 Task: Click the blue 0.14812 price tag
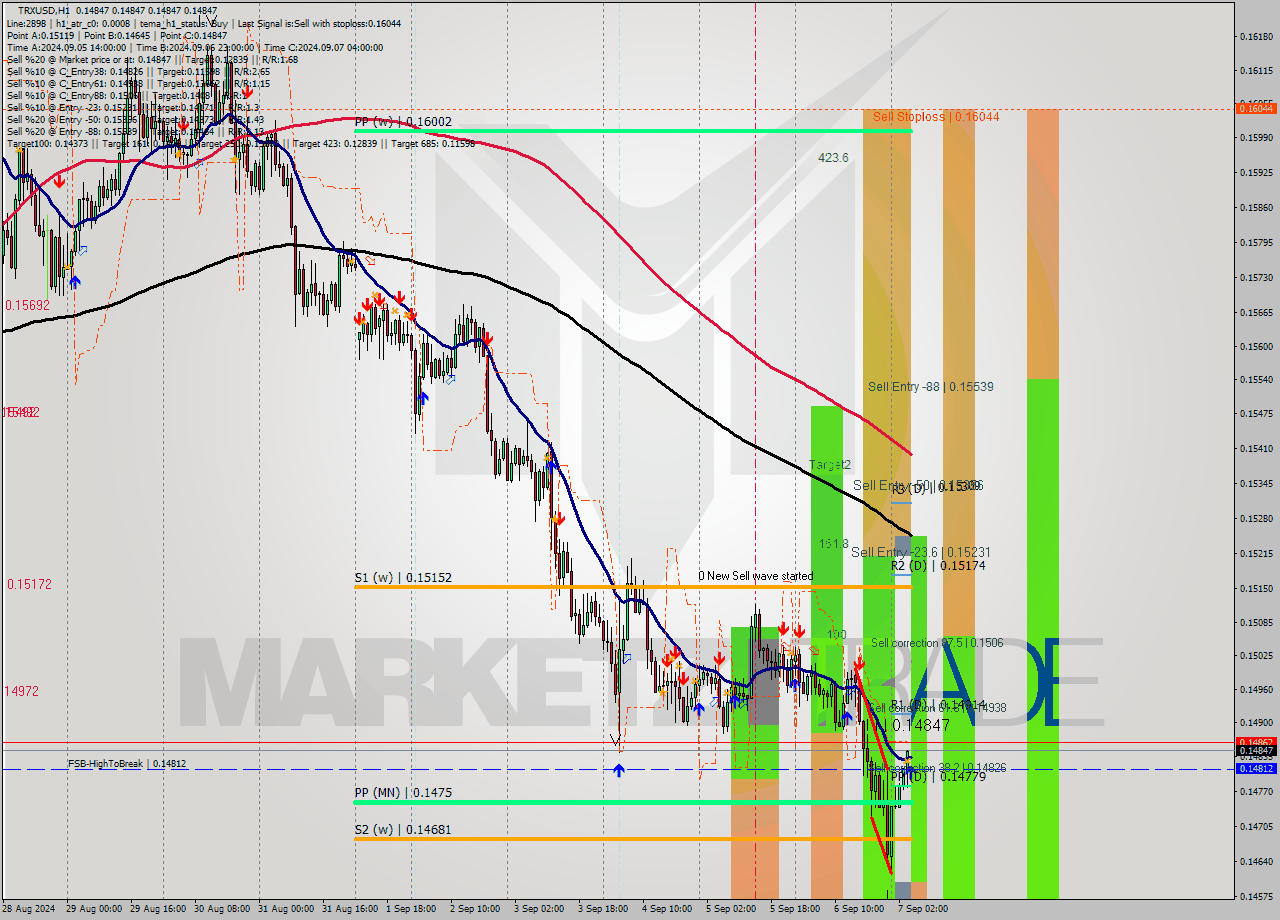(x=1256, y=769)
